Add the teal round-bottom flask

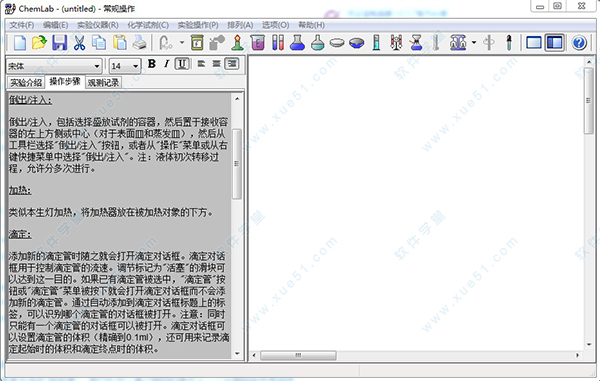pyautogui.click(x=318, y=42)
